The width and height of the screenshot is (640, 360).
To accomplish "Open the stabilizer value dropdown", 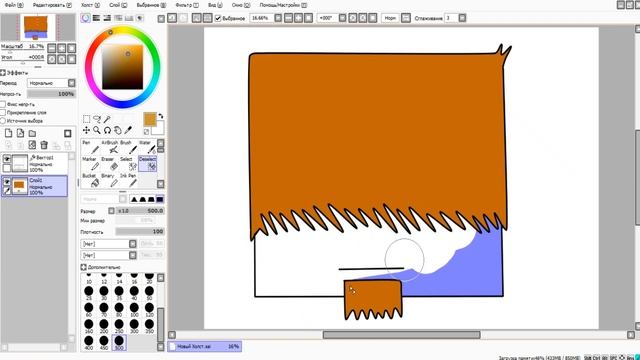I will pos(462,18).
